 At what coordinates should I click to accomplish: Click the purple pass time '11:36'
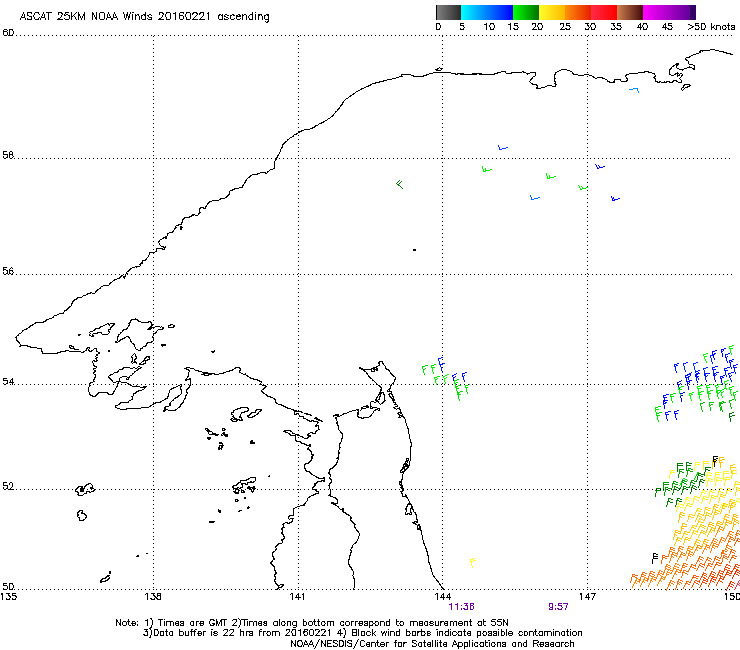coord(462,607)
